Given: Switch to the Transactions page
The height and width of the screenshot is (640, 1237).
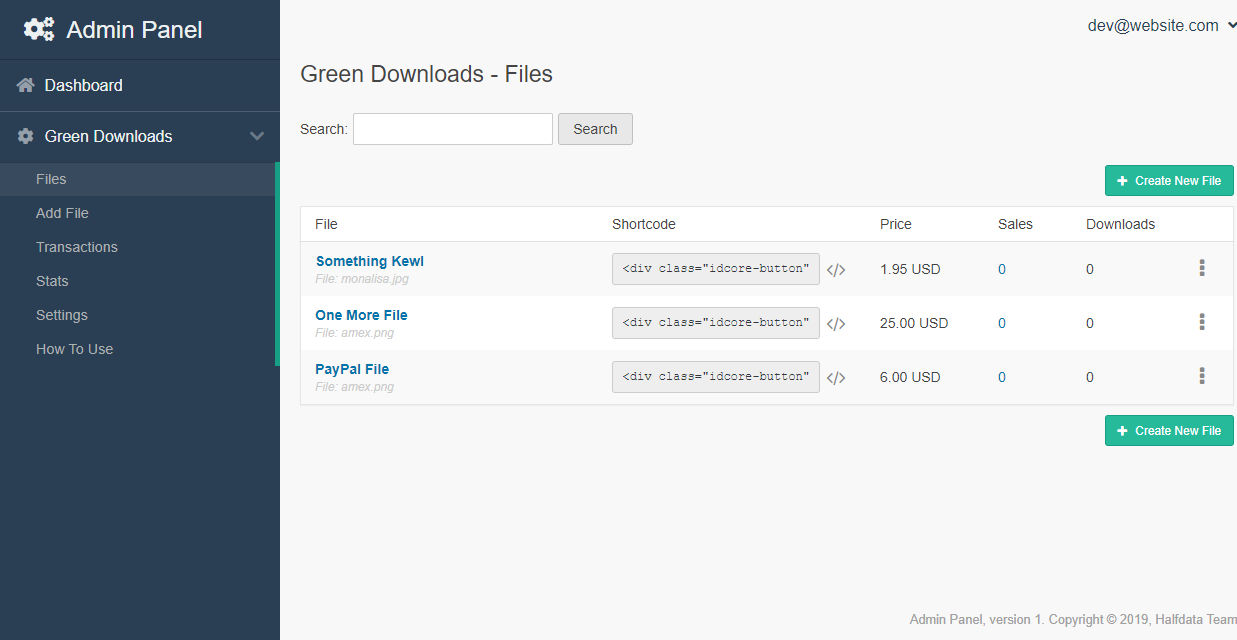Looking at the screenshot, I should point(75,247).
